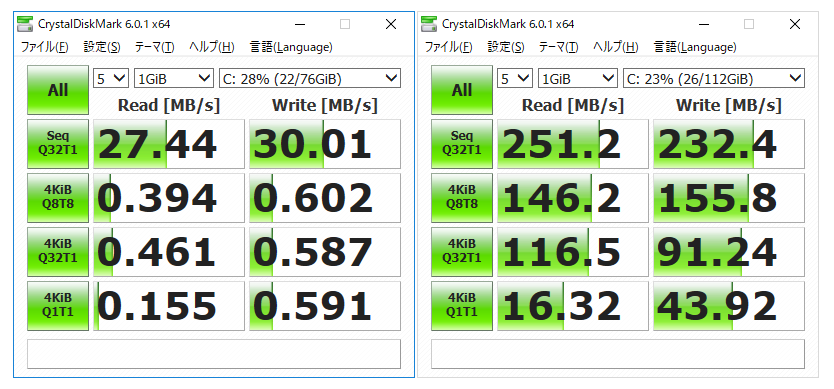Click the comment field in right window

(x=618, y=354)
